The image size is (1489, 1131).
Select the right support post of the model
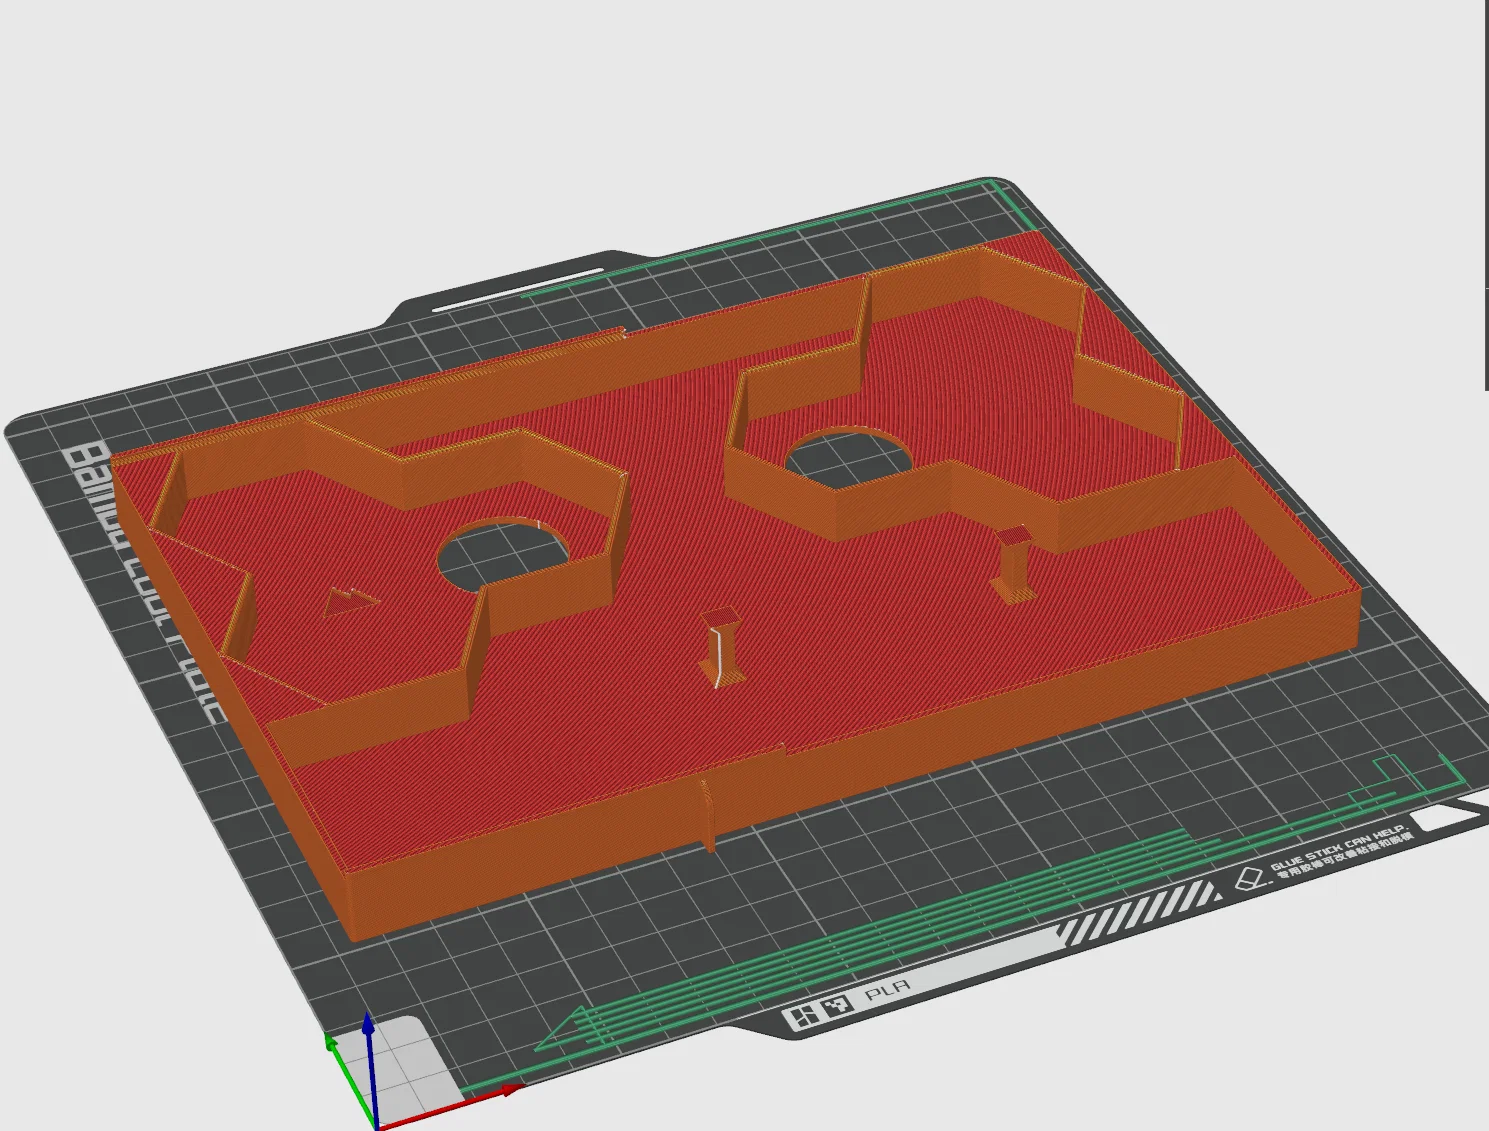[x=1014, y=563]
